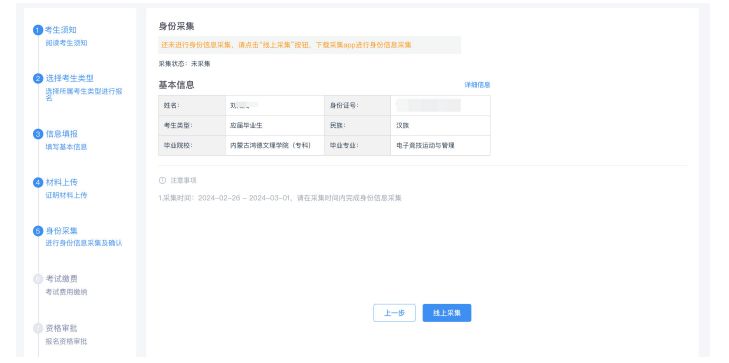Image resolution: width=729 pixels, height=363 pixels.
Task: Click the 民族 label cell
Action: click(358, 125)
